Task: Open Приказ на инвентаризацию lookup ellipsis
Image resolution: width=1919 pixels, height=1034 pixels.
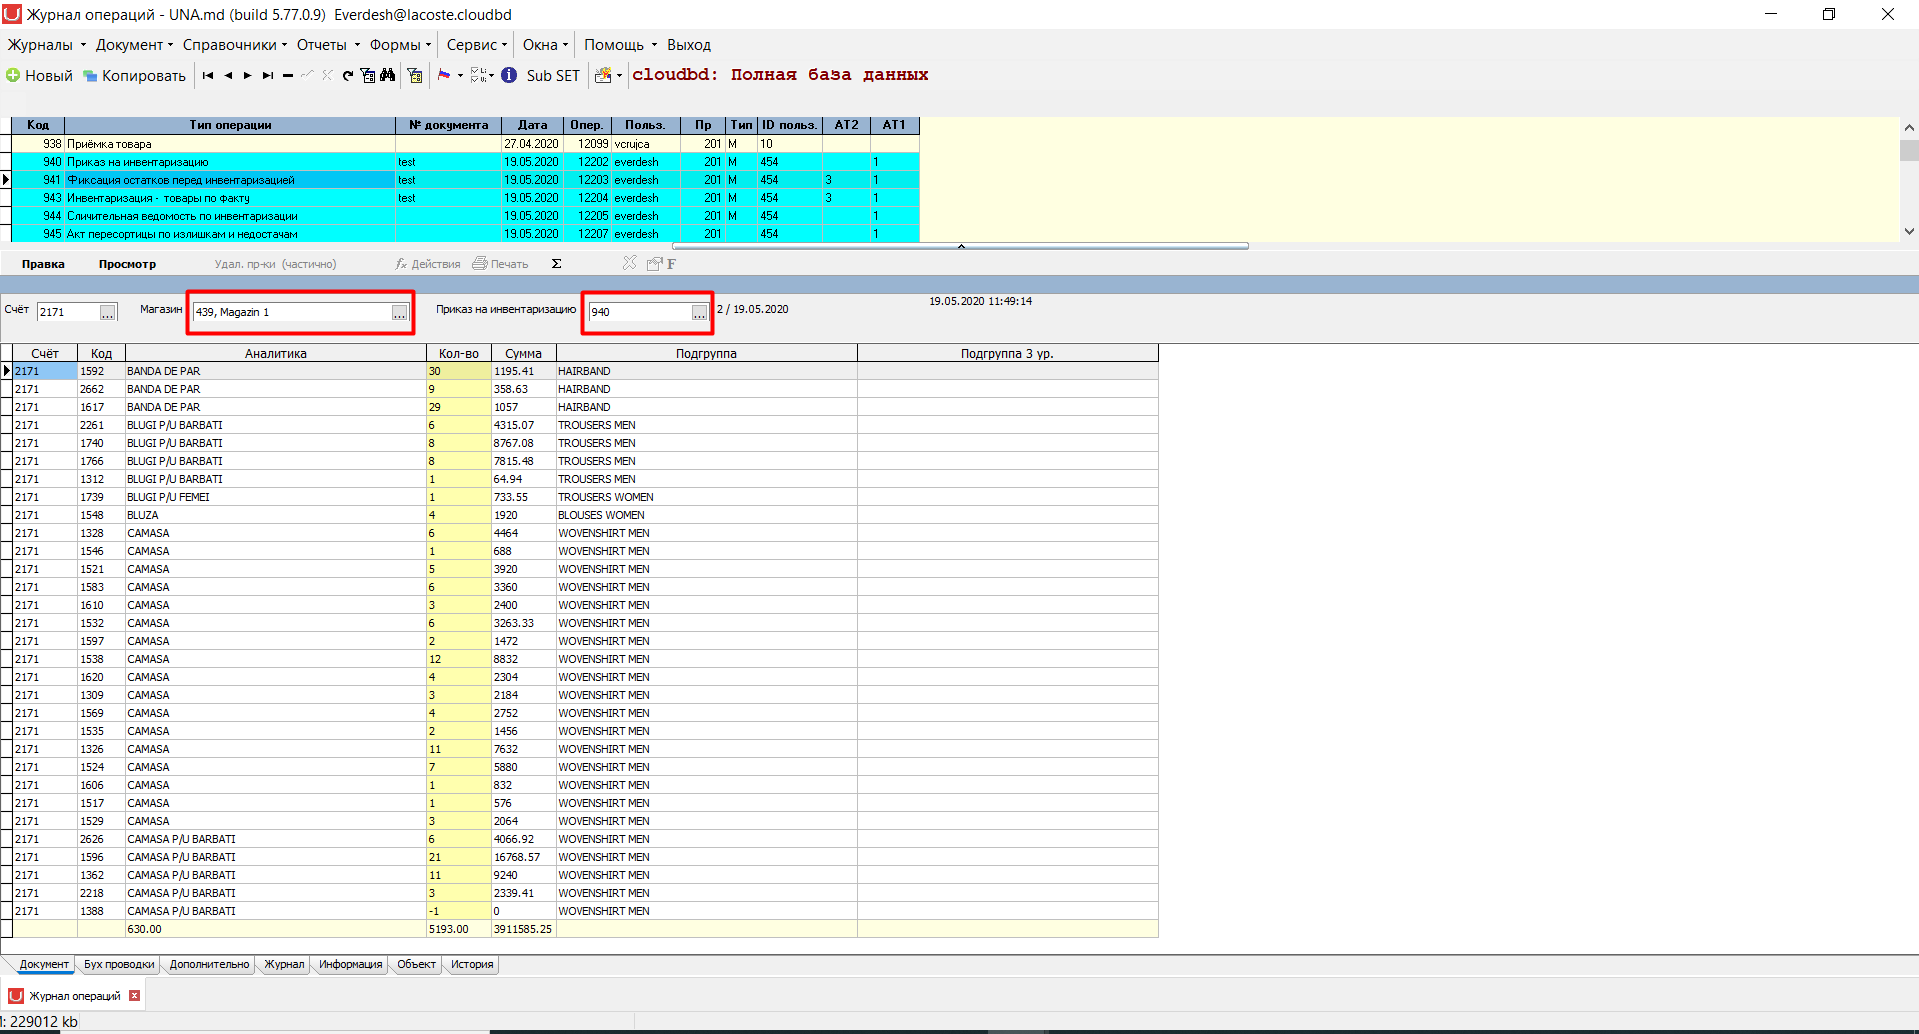Action: coord(699,312)
